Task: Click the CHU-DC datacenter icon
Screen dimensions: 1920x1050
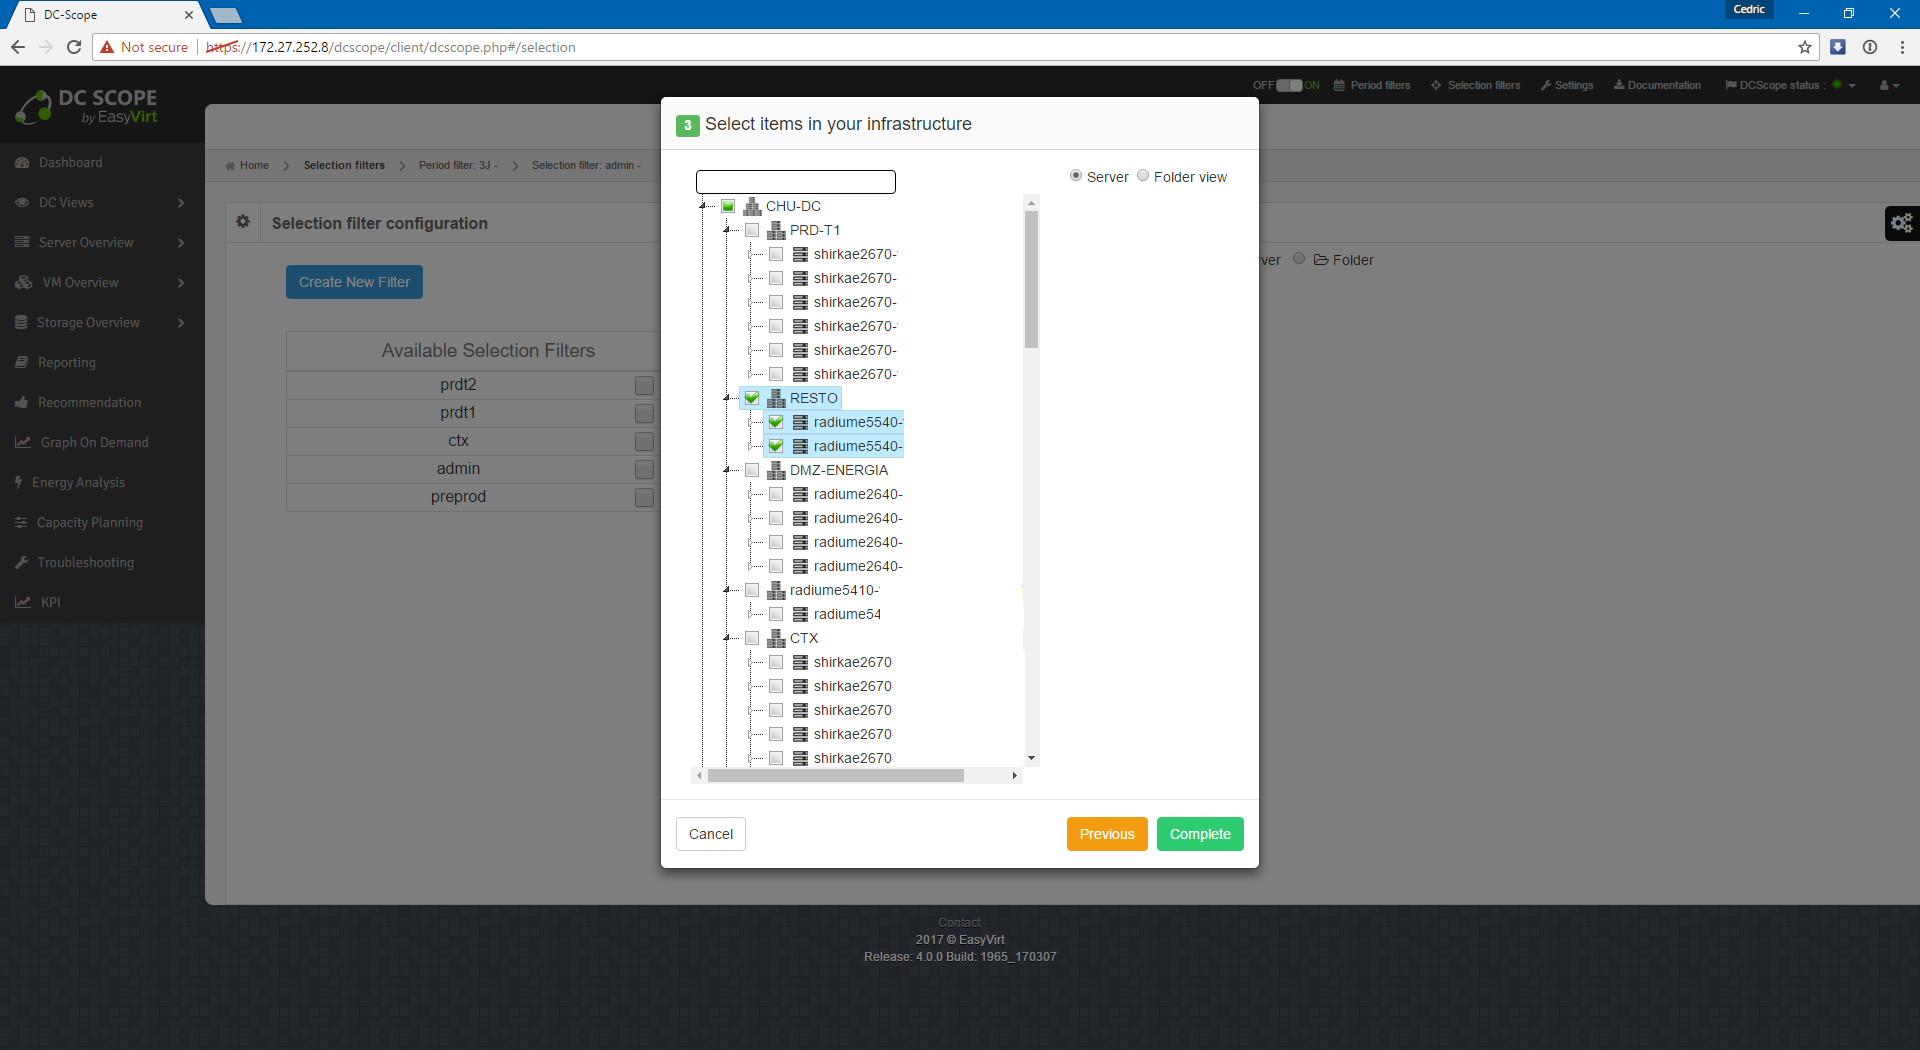Action: pyautogui.click(x=752, y=206)
